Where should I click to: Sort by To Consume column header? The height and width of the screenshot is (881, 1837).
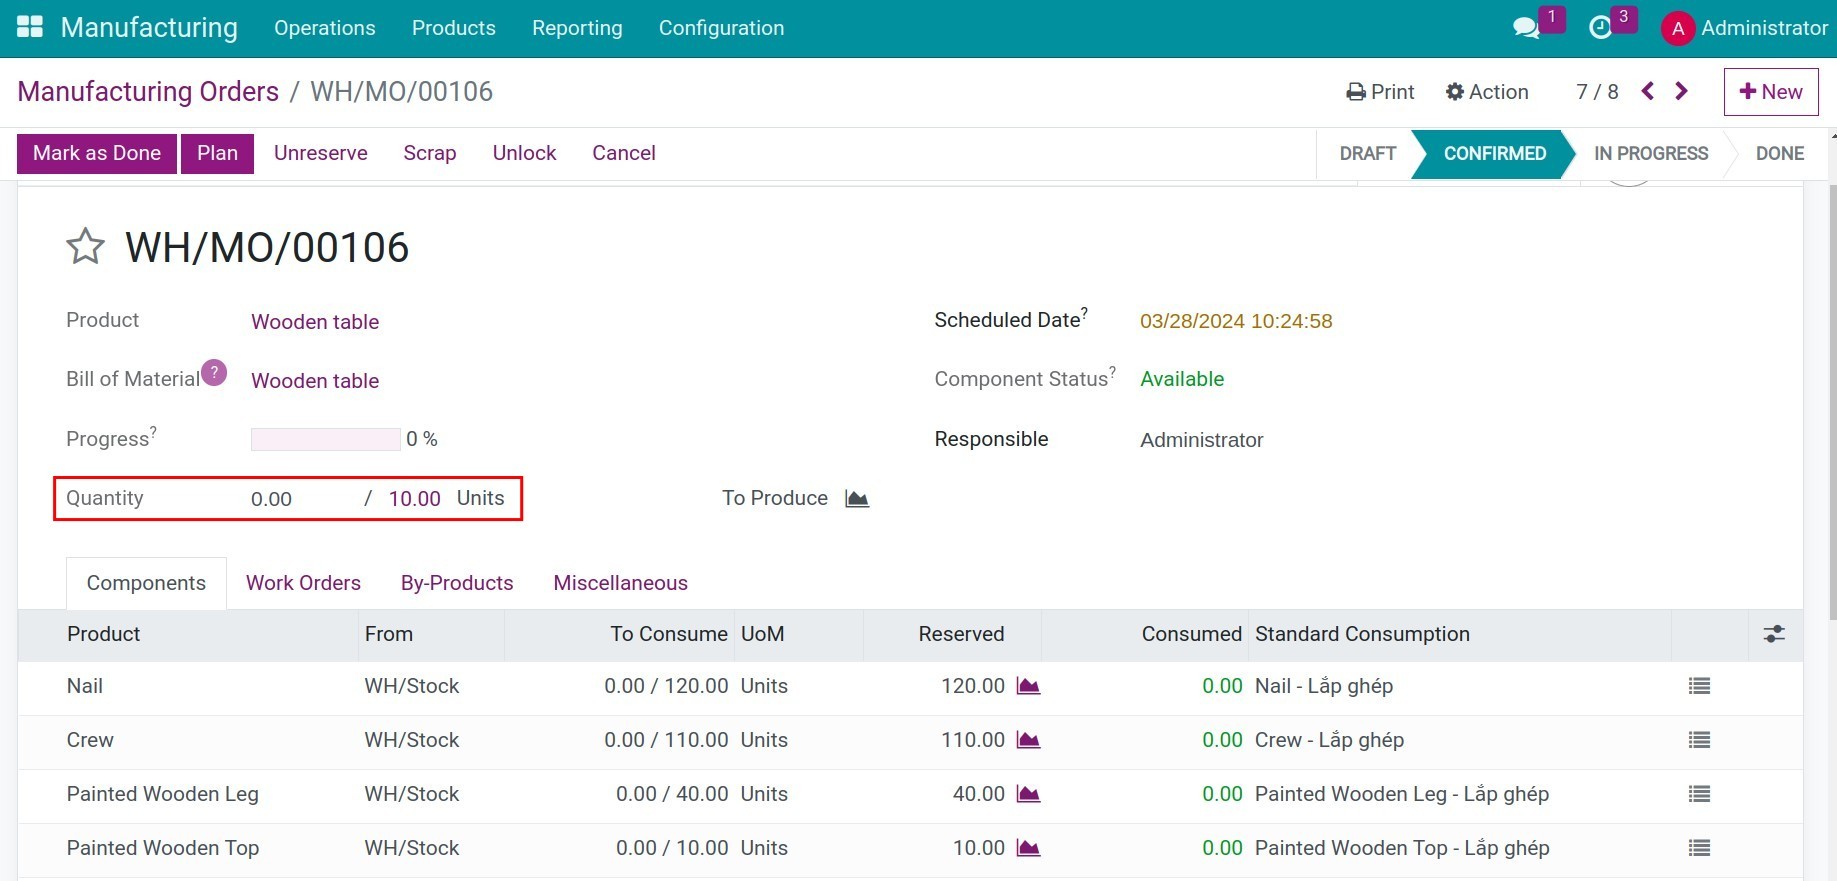[669, 634]
